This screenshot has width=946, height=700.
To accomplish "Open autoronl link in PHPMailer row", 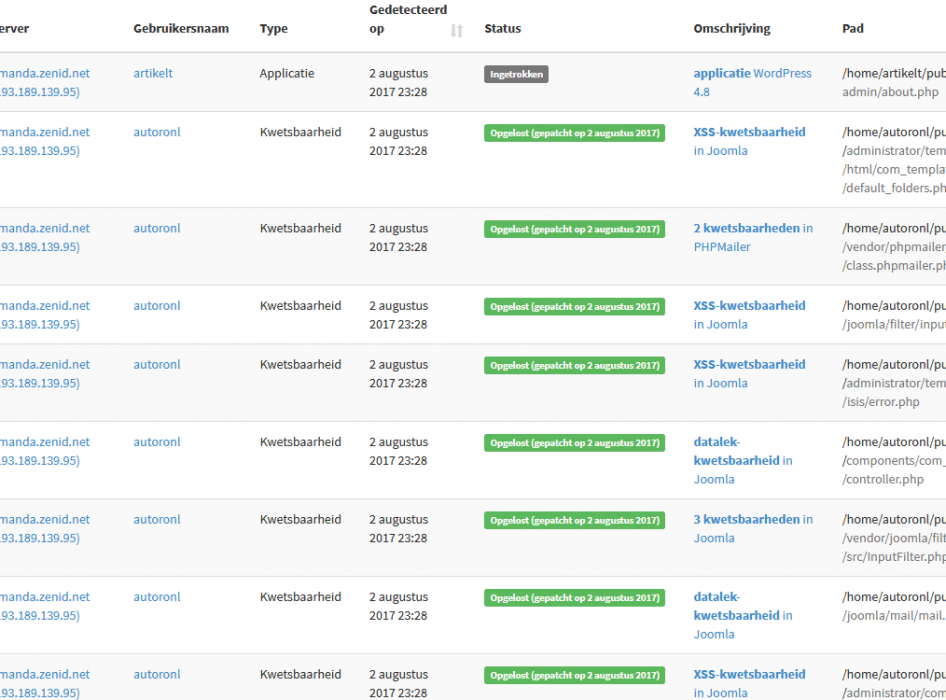I will [157, 228].
